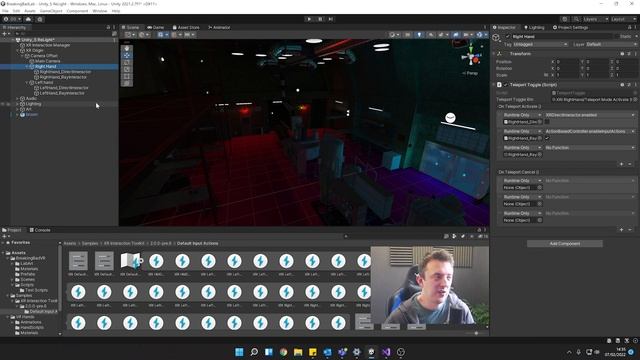Collapse Left Hand in Hierarchy

[27, 82]
